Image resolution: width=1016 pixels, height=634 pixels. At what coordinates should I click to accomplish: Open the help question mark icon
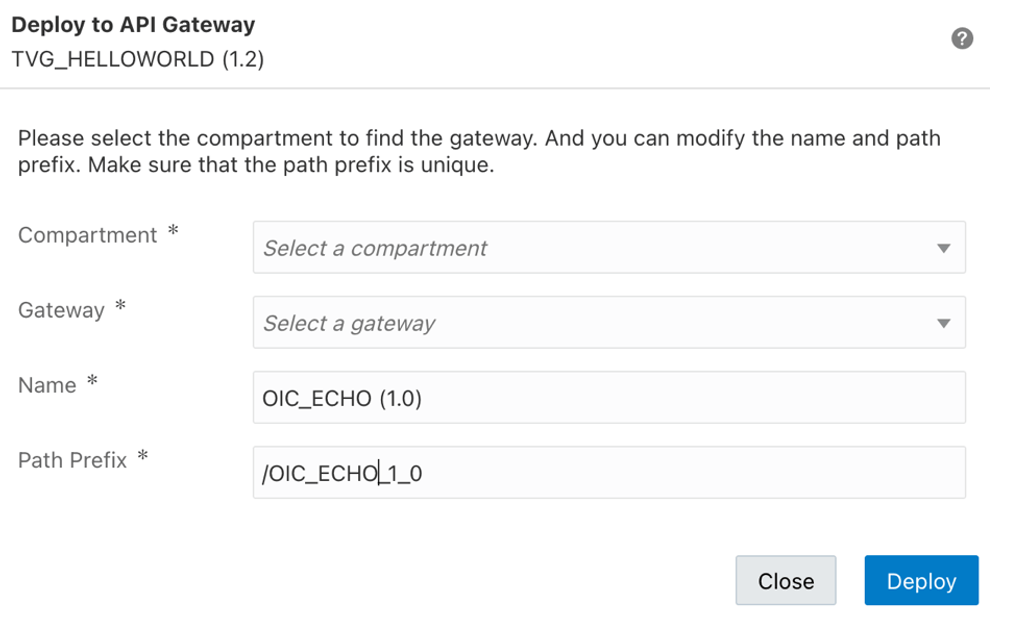pos(962,39)
